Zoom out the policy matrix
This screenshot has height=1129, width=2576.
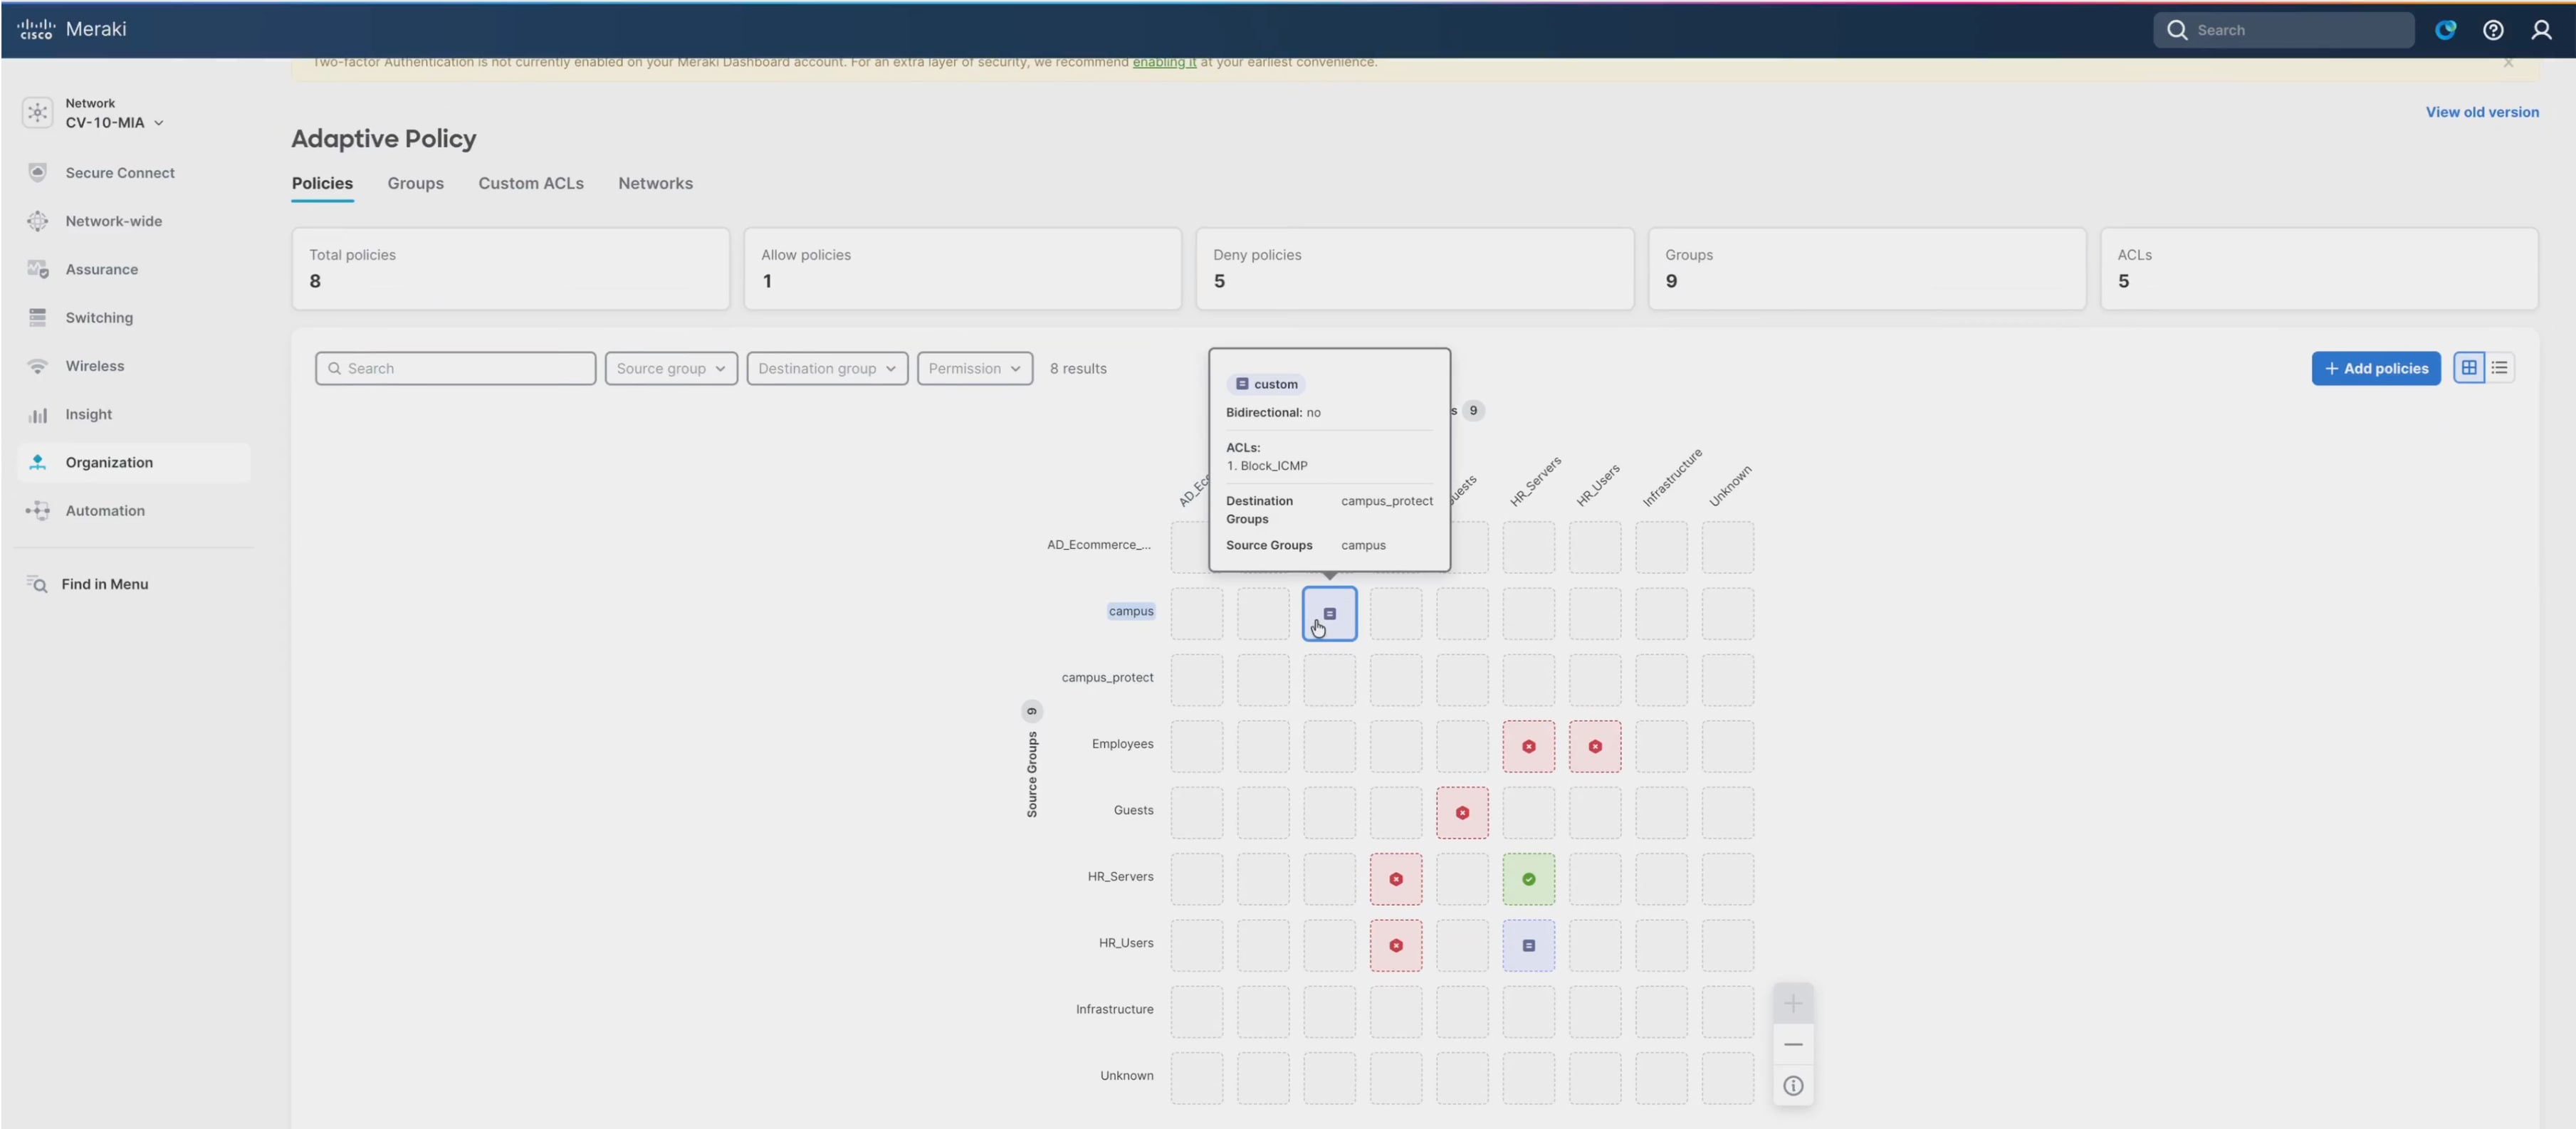[1793, 1045]
